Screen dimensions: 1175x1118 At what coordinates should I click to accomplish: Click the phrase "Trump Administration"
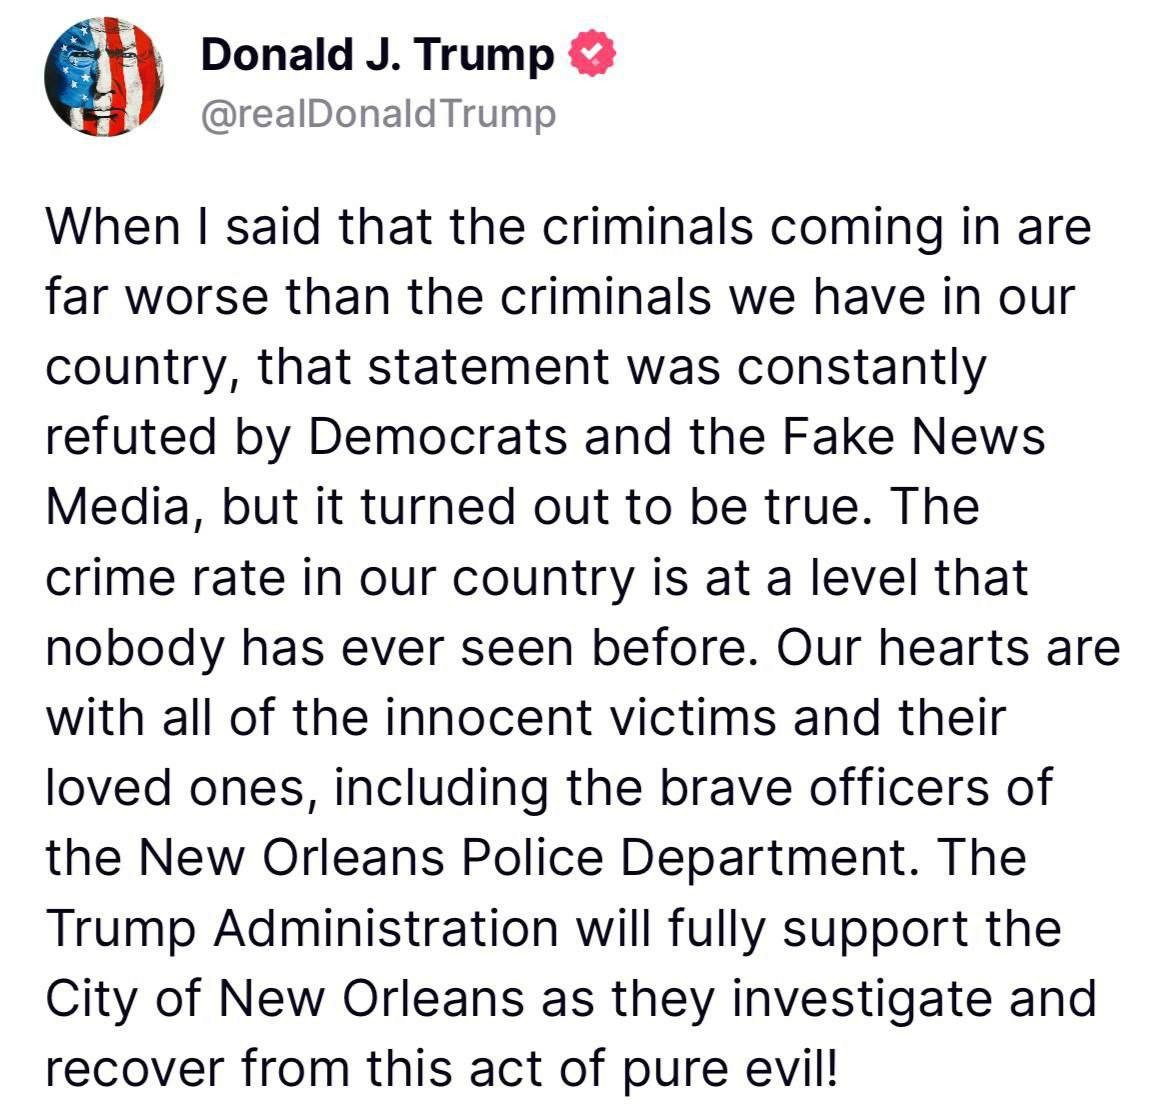pos(301,929)
